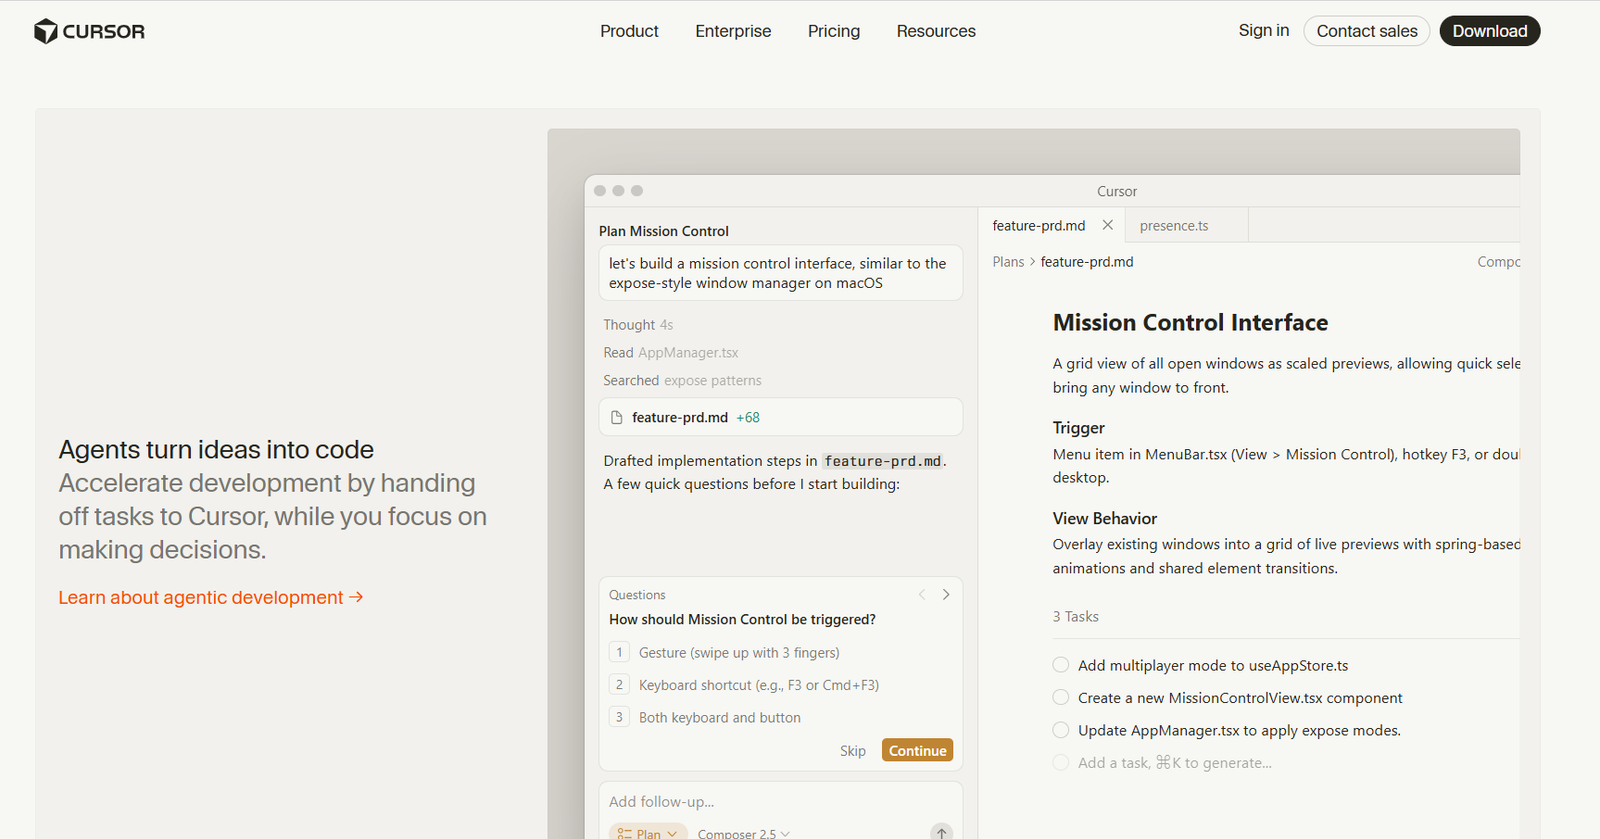Viewport: 1600px width, 839px height.
Task: Go to the previous question arrow
Action: pos(922,594)
